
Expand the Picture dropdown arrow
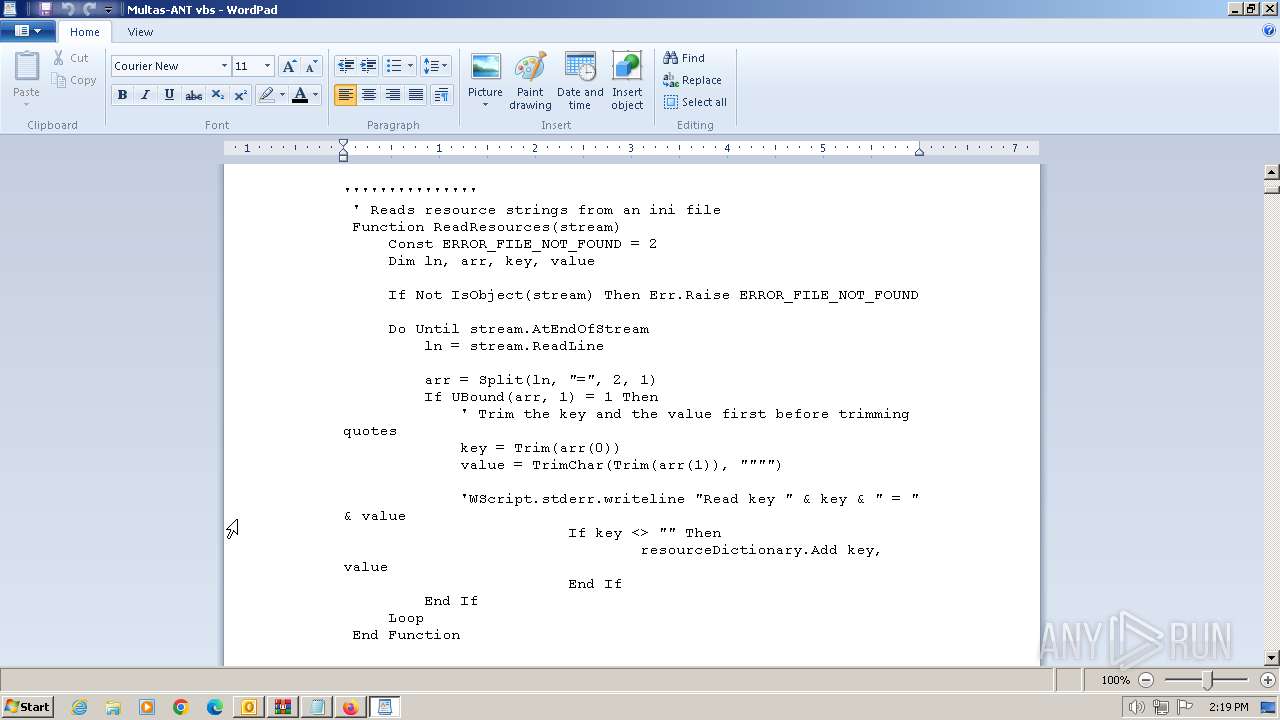click(x=486, y=104)
